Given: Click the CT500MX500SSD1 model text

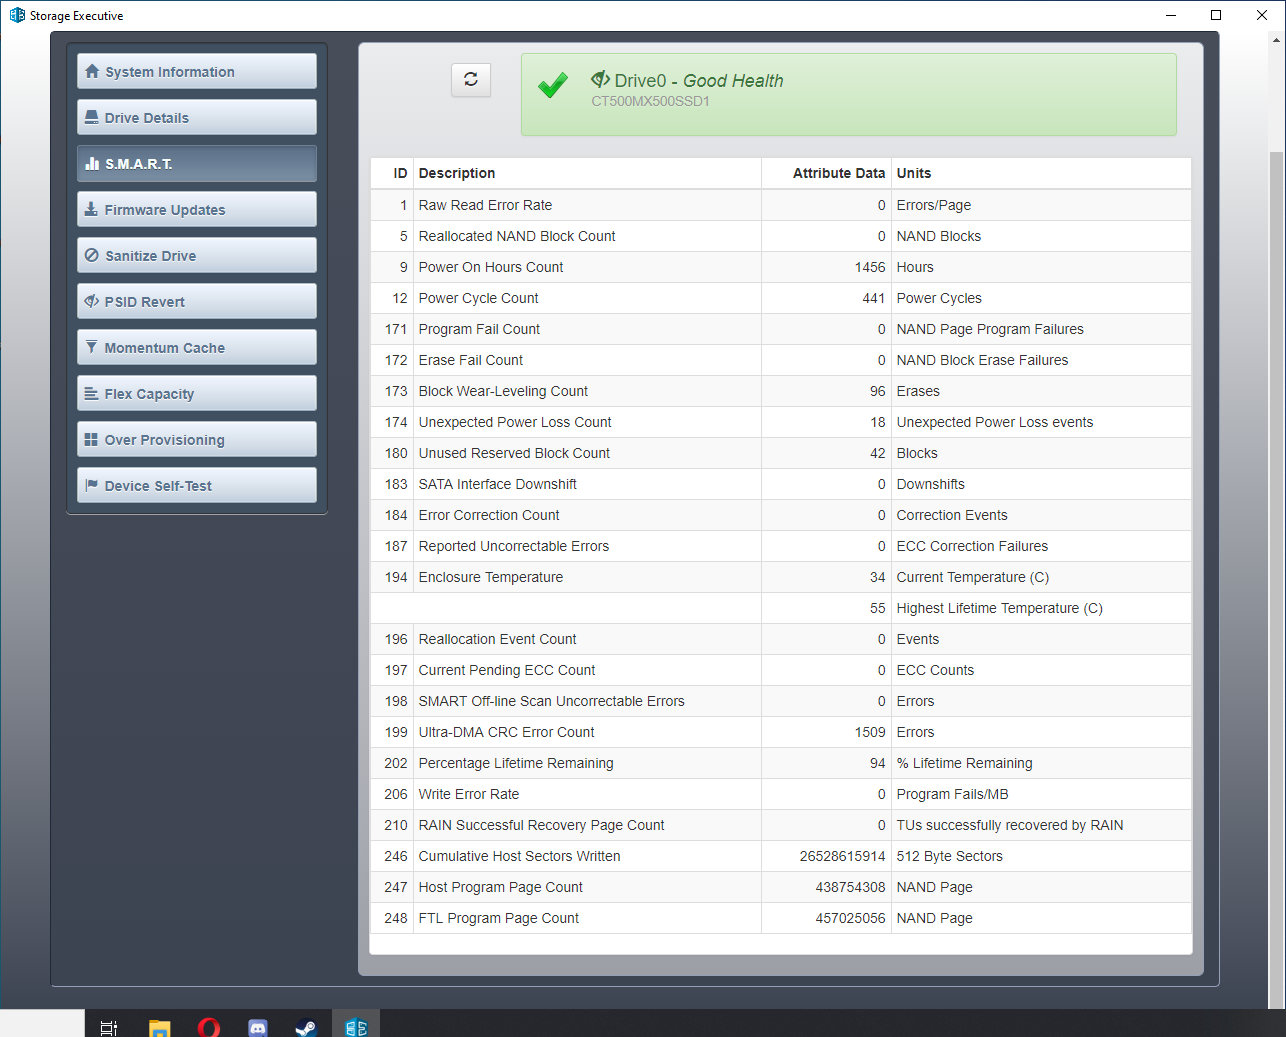Looking at the screenshot, I should click(650, 101).
